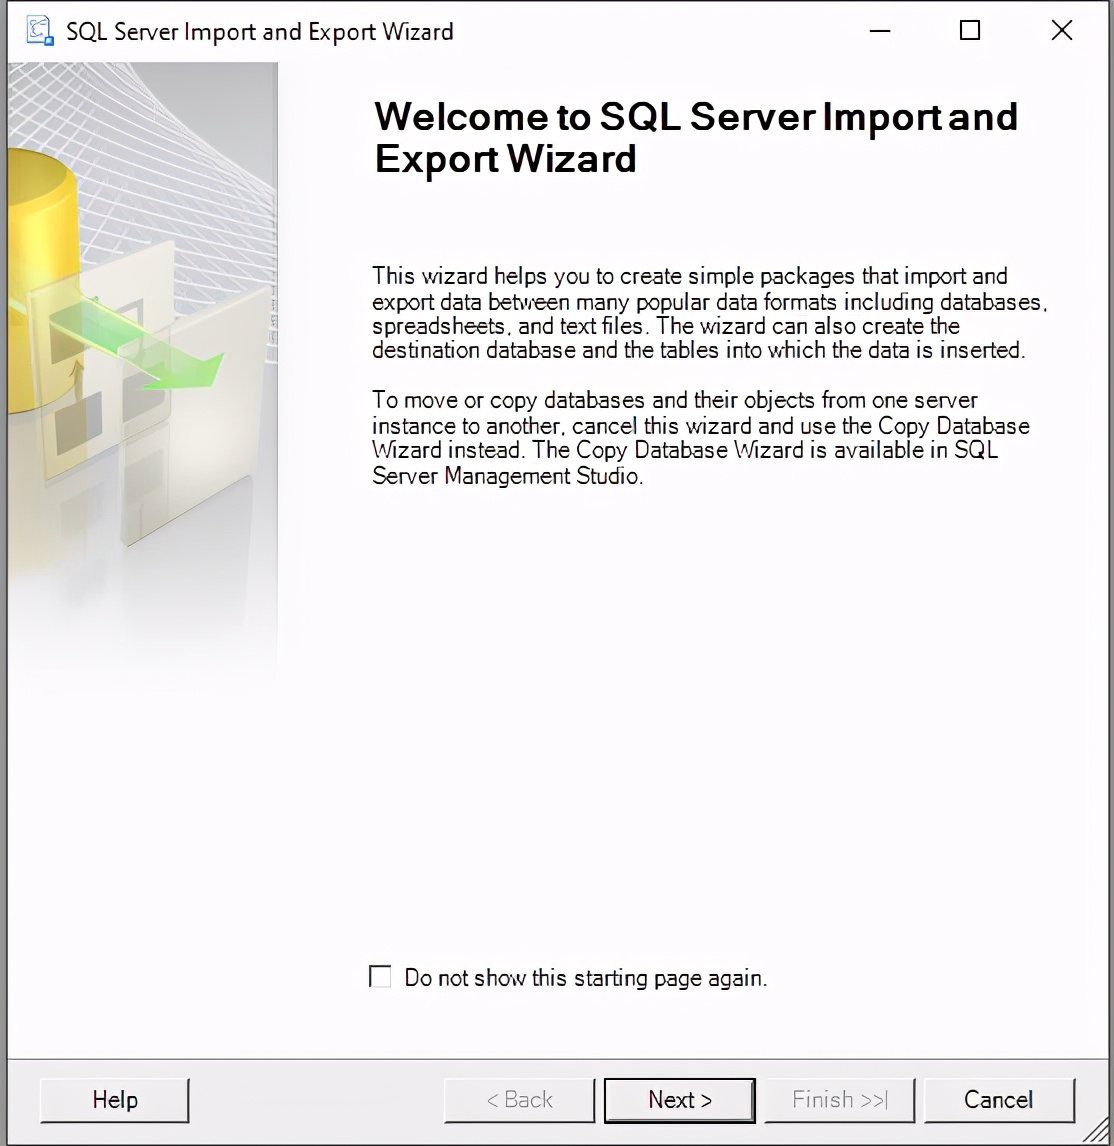Go back with the < Back button
Image resolution: width=1114 pixels, height=1146 pixels.
coord(519,1100)
